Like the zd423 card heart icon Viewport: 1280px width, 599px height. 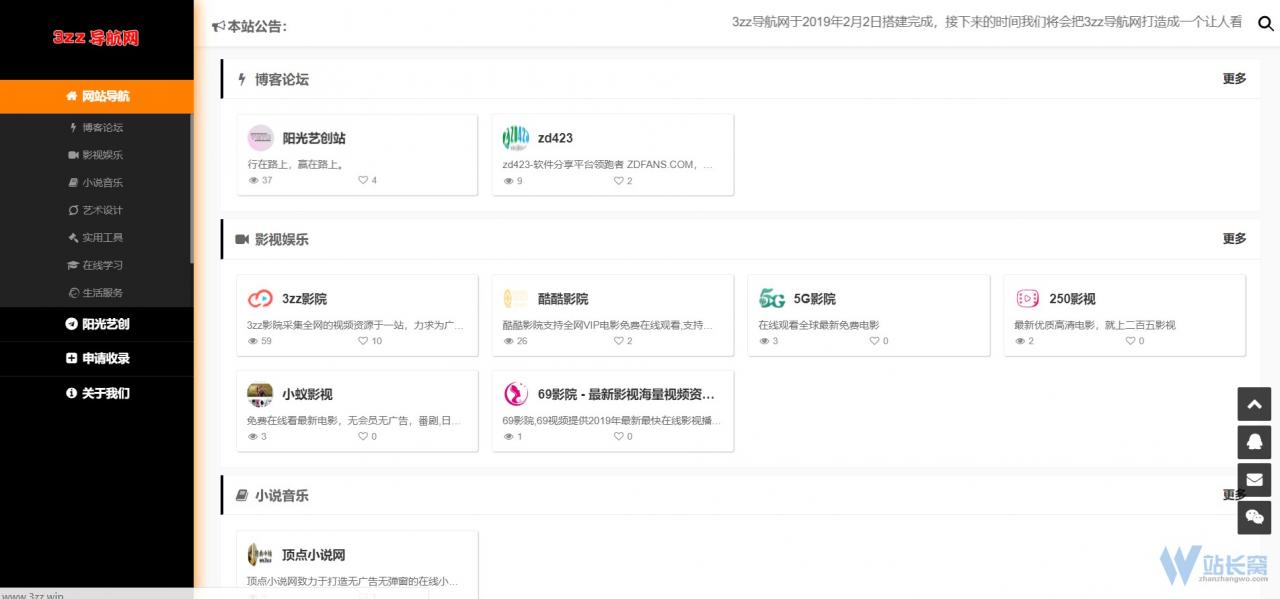coord(618,181)
